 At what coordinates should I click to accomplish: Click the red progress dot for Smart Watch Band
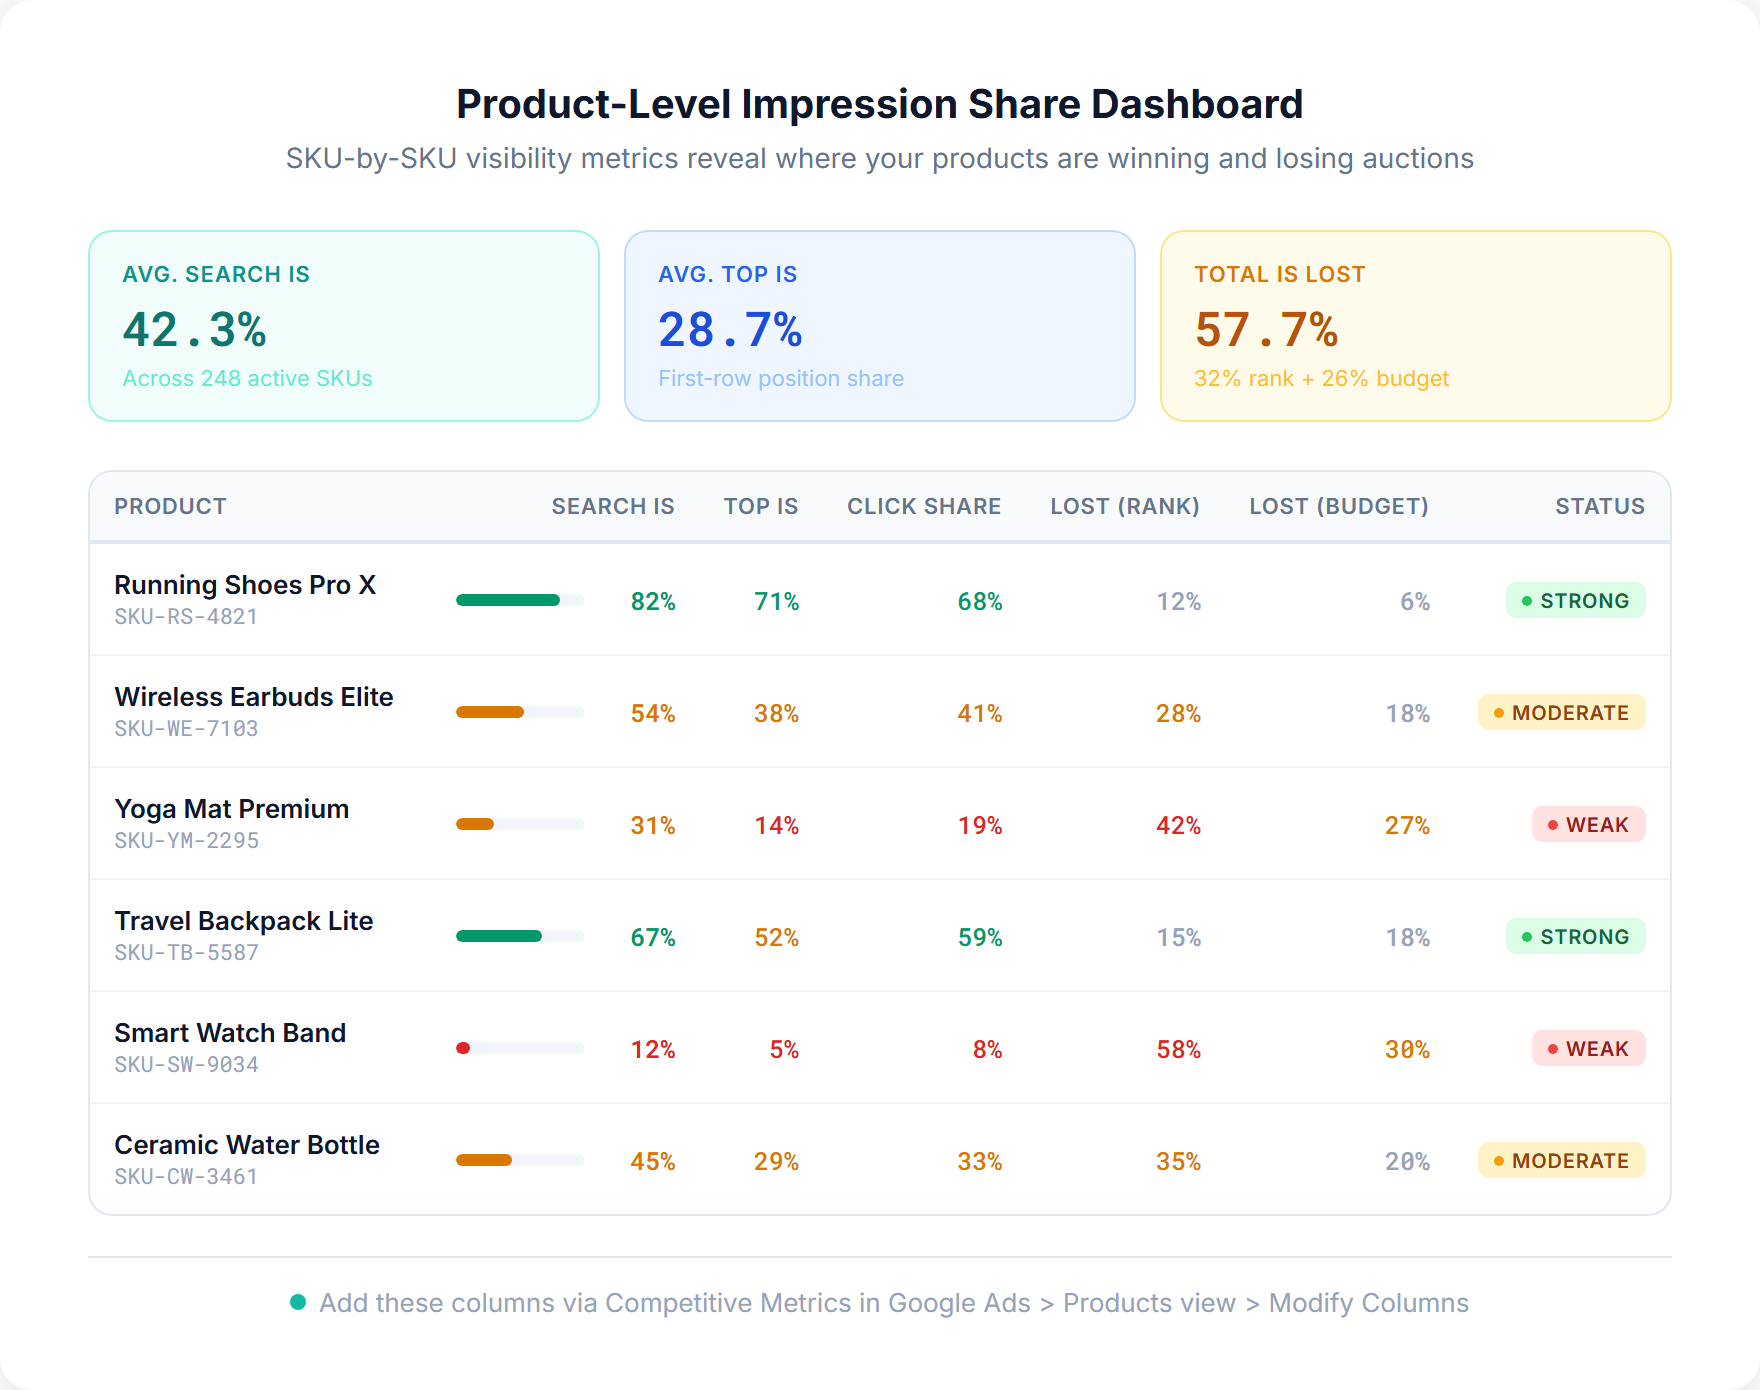tap(463, 1049)
